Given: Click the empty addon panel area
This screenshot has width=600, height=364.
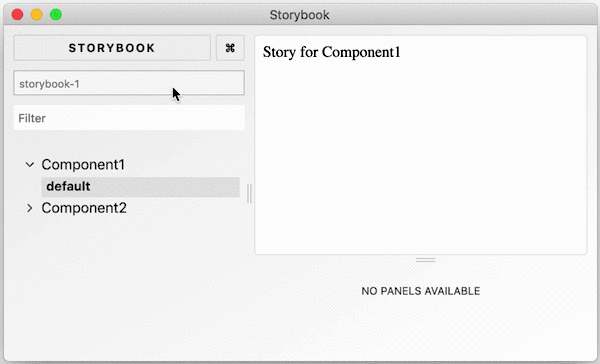Looking at the screenshot, I should tap(421, 329).
